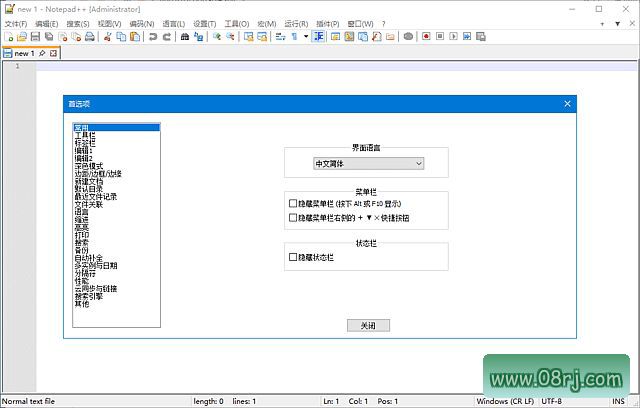This screenshot has width=640, height=408.
Task: Open the 界面语言 dropdown showing 中文简体
Action: pyautogui.click(x=368, y=163)
